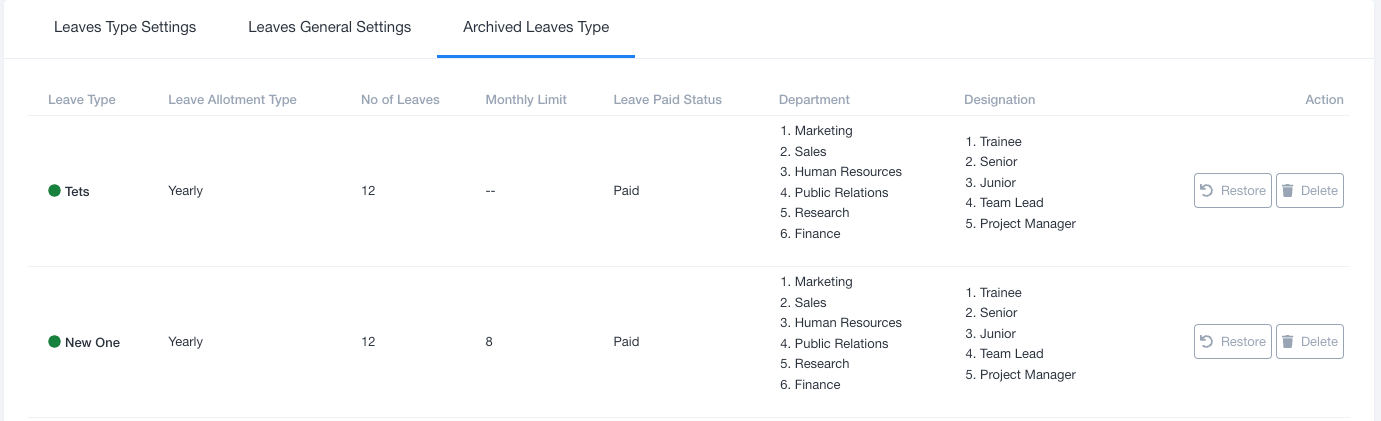Click the Leave Allotment Type column header
This screenshot has width=1381, height=421.
232,100
